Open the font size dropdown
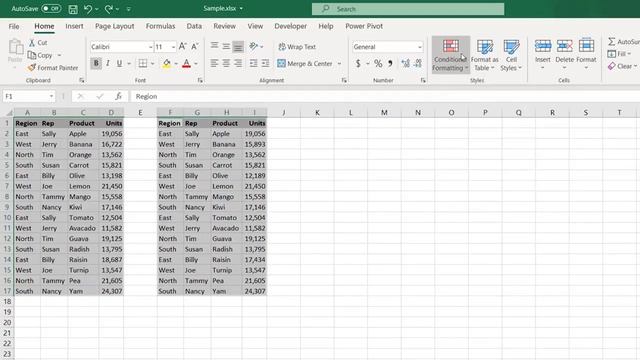640x360 pixels. click(173, 47)
